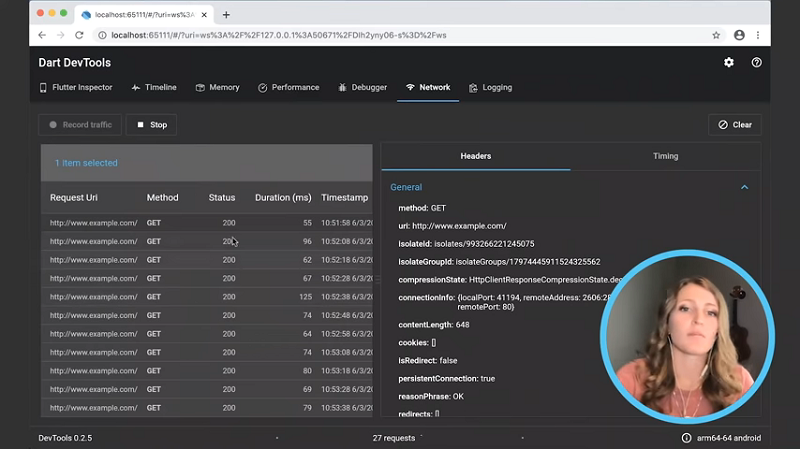Clear the network request list

(735, 124)
